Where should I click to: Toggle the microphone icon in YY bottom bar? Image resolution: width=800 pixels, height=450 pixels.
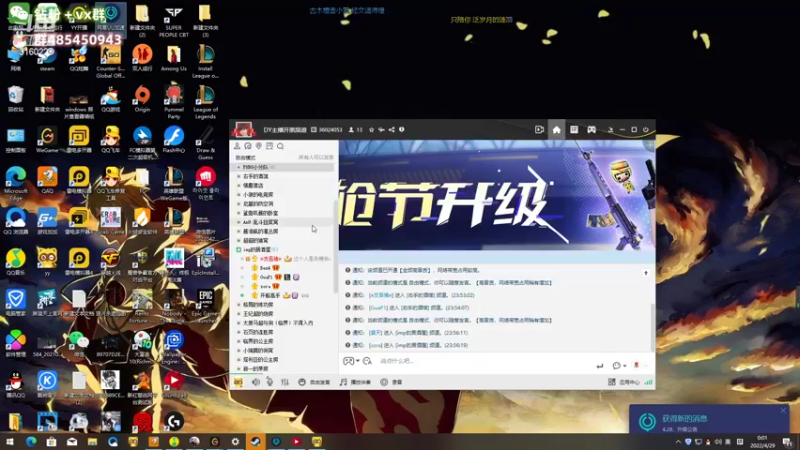coord(269,382)
